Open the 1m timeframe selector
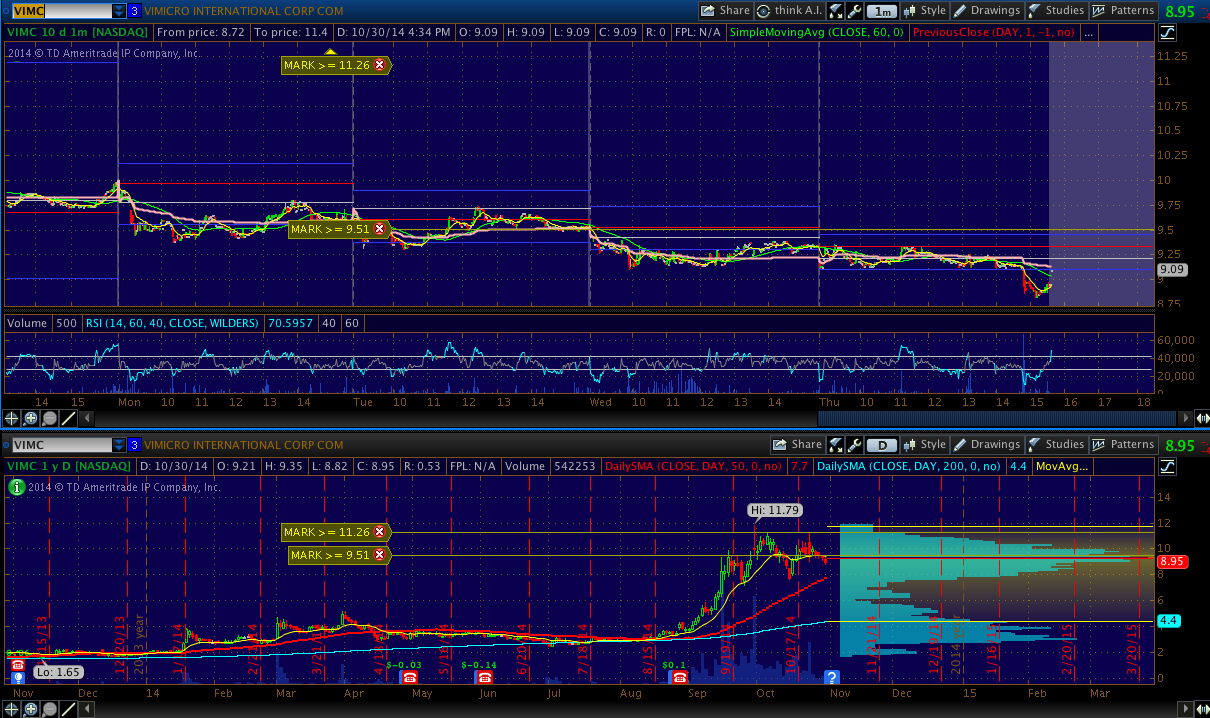 tap(881, 11)
